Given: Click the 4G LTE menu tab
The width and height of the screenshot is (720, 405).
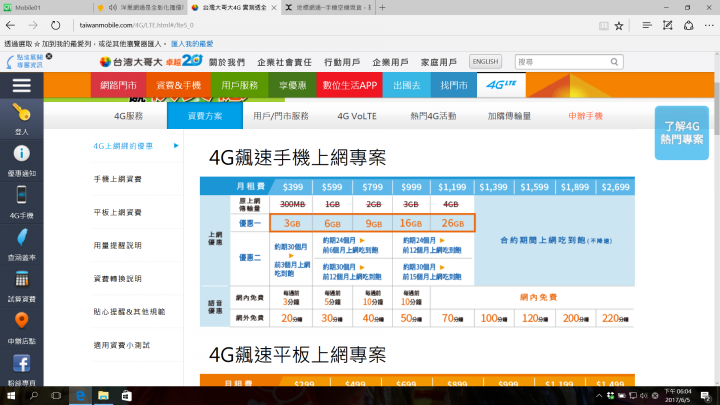Looking at the screenshot, I should [x=501, y=85].
